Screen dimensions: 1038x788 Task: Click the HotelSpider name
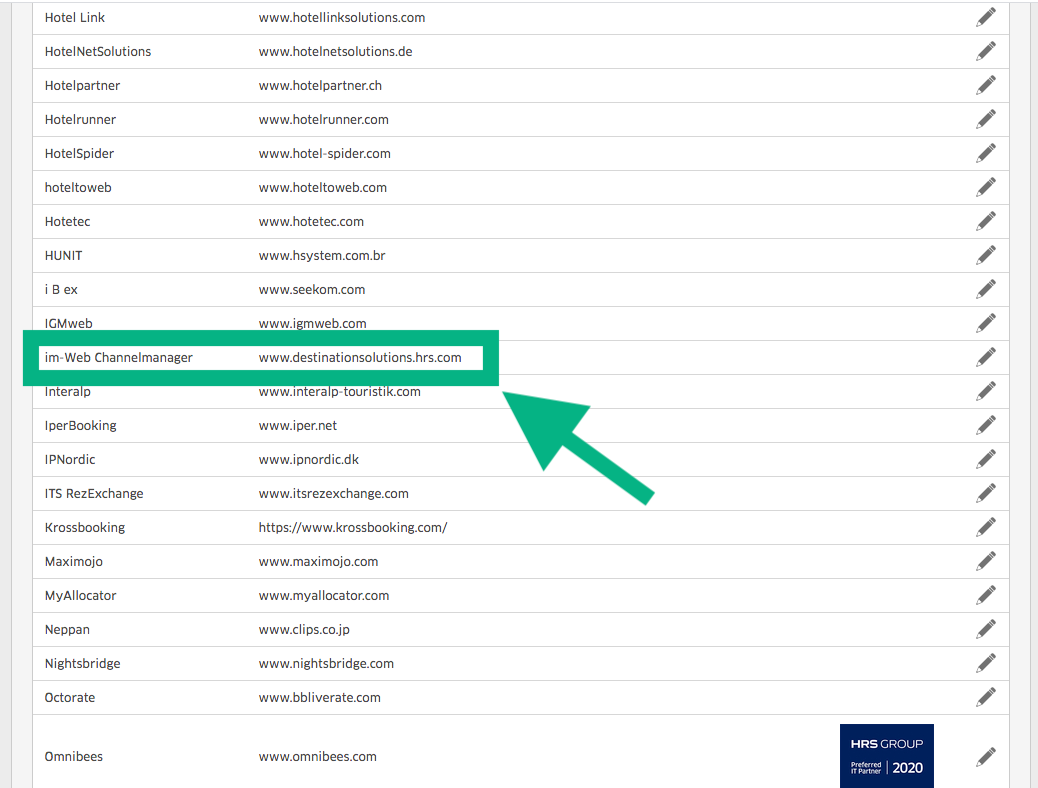click(x=79, y=154)
